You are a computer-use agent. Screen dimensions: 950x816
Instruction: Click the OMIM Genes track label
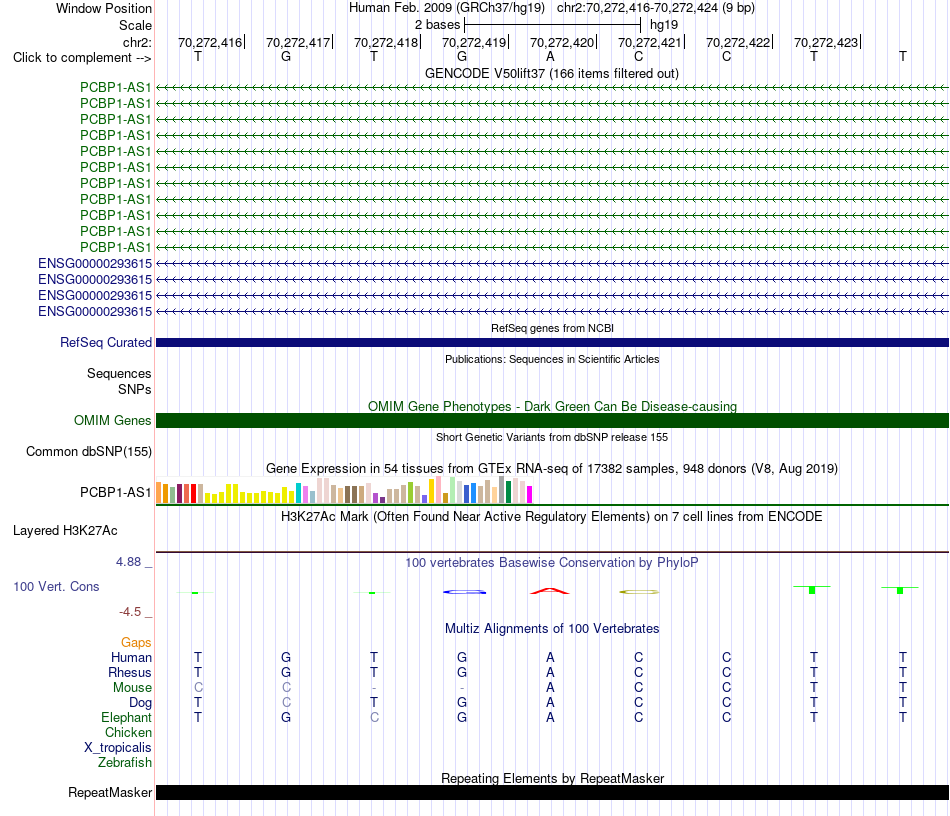(x=113, y=420)
